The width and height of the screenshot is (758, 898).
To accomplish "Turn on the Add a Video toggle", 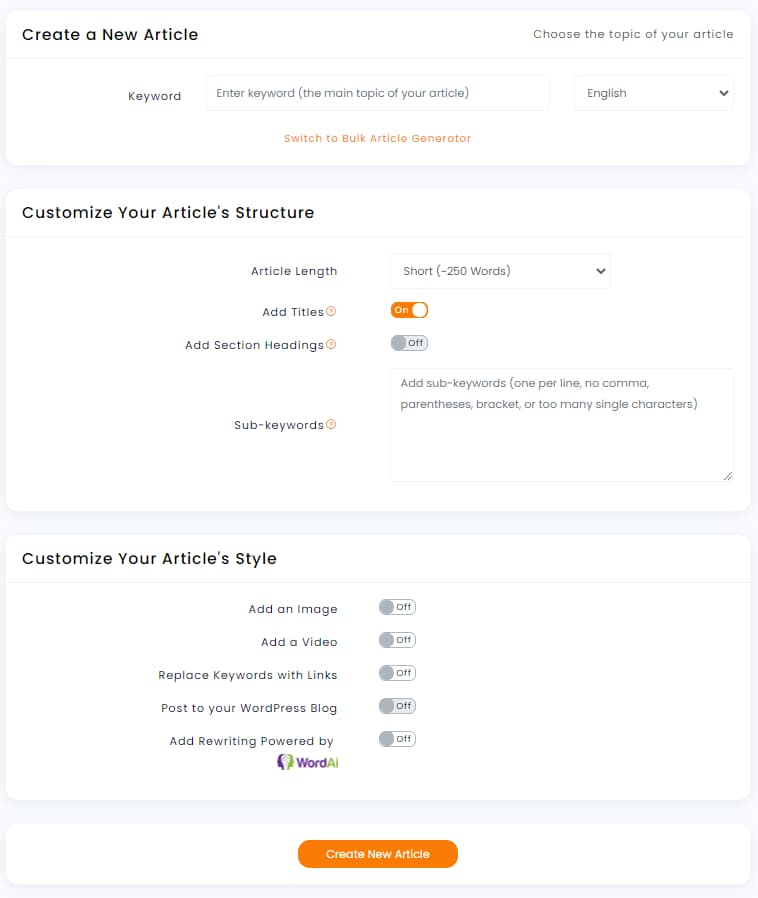I will tap(397, 640).
